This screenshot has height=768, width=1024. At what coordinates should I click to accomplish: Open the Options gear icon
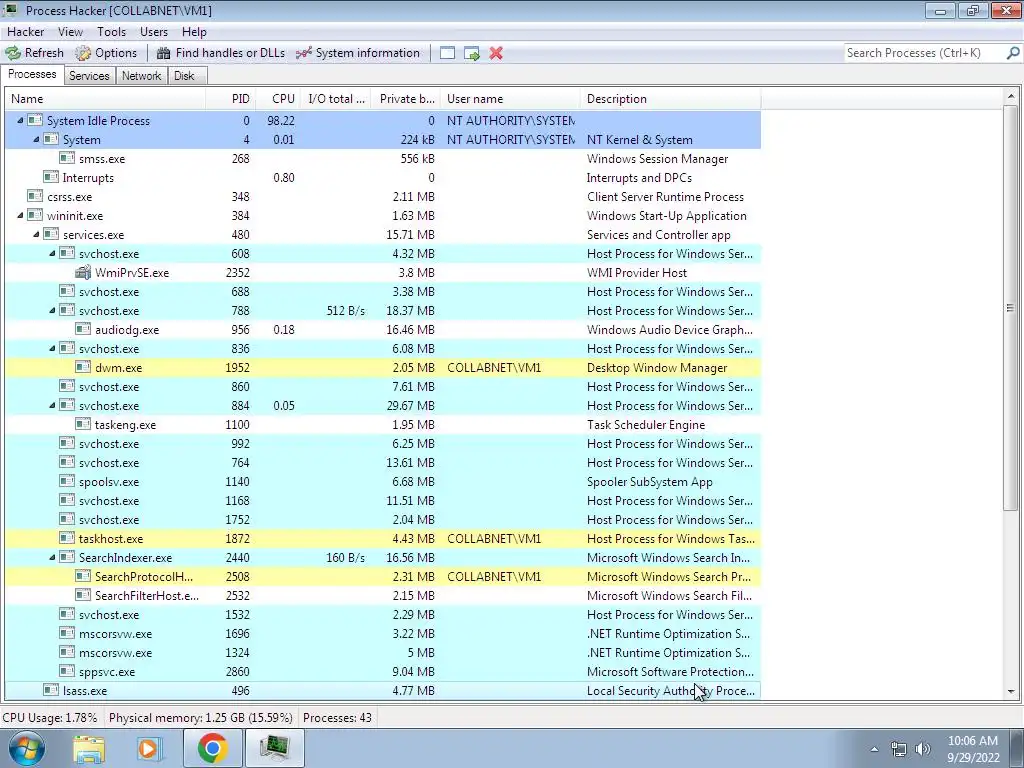tap(83, 53)
